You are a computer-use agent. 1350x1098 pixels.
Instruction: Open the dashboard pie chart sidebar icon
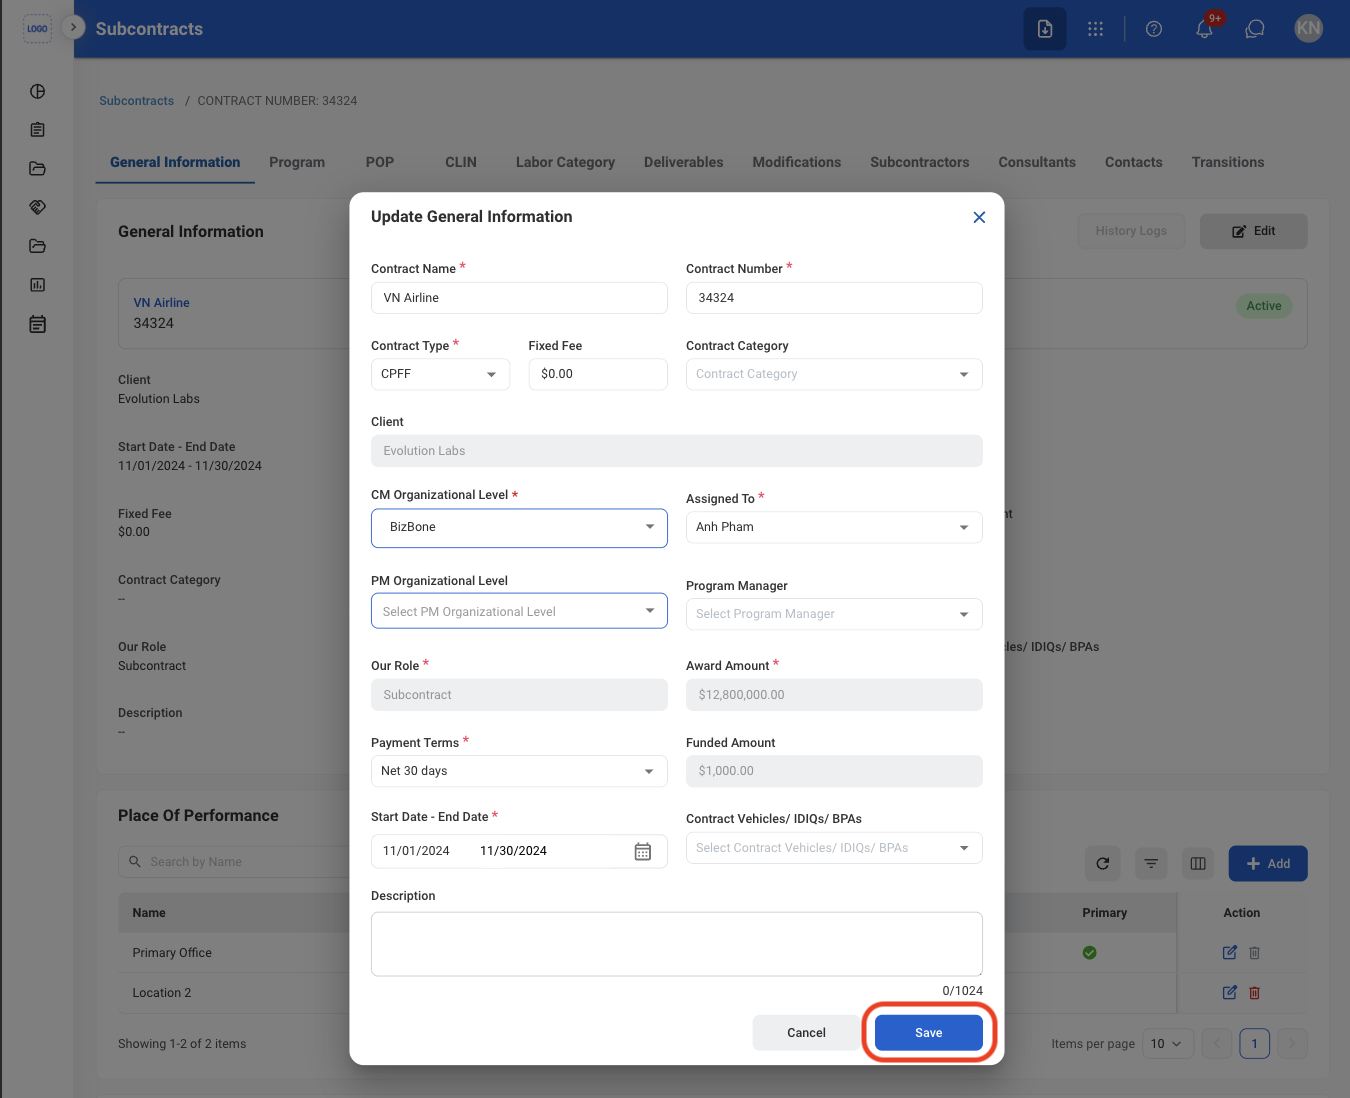pos(38,91)
